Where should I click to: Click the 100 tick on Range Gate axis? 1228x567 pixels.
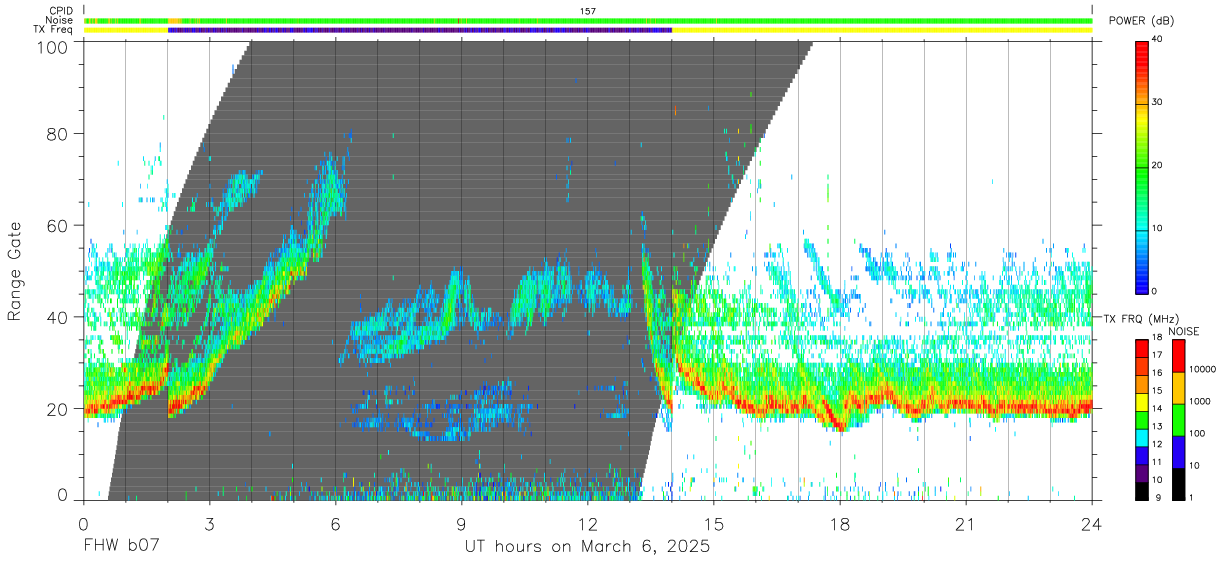[x=52, y=46]
